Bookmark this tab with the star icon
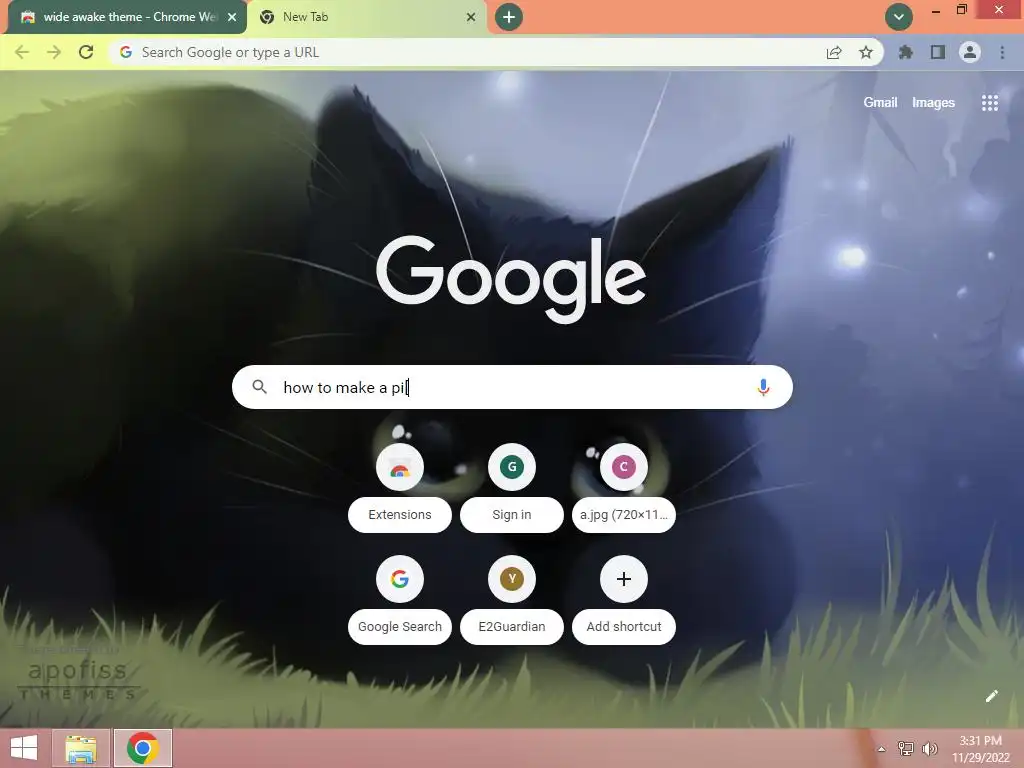Viewport: 1024px width, 768px height. 865,52
